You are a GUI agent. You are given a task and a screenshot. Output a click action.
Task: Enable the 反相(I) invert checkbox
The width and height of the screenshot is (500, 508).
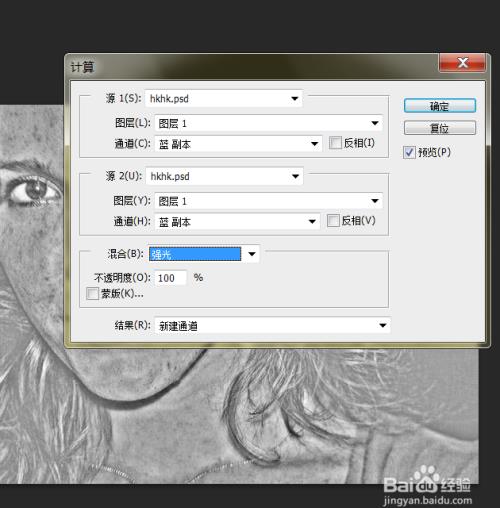pos(335,143)
